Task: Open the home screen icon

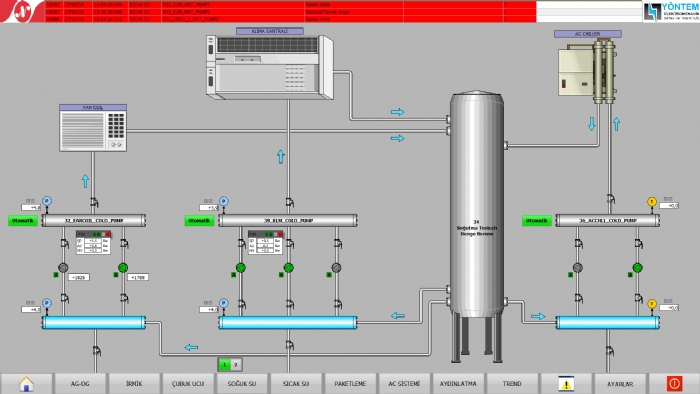Action: pyautogui.click(x=26, y=384)
